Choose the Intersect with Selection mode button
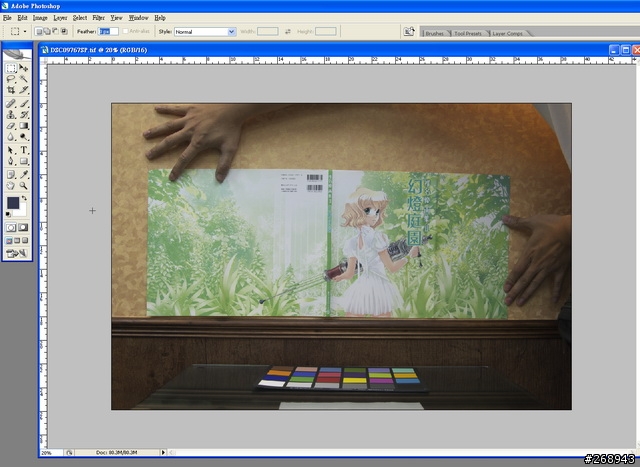 64,31
